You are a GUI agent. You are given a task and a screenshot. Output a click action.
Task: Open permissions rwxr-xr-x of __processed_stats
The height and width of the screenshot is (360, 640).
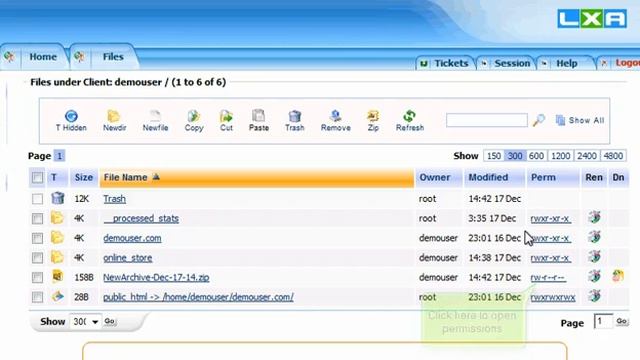click(550, 218)
